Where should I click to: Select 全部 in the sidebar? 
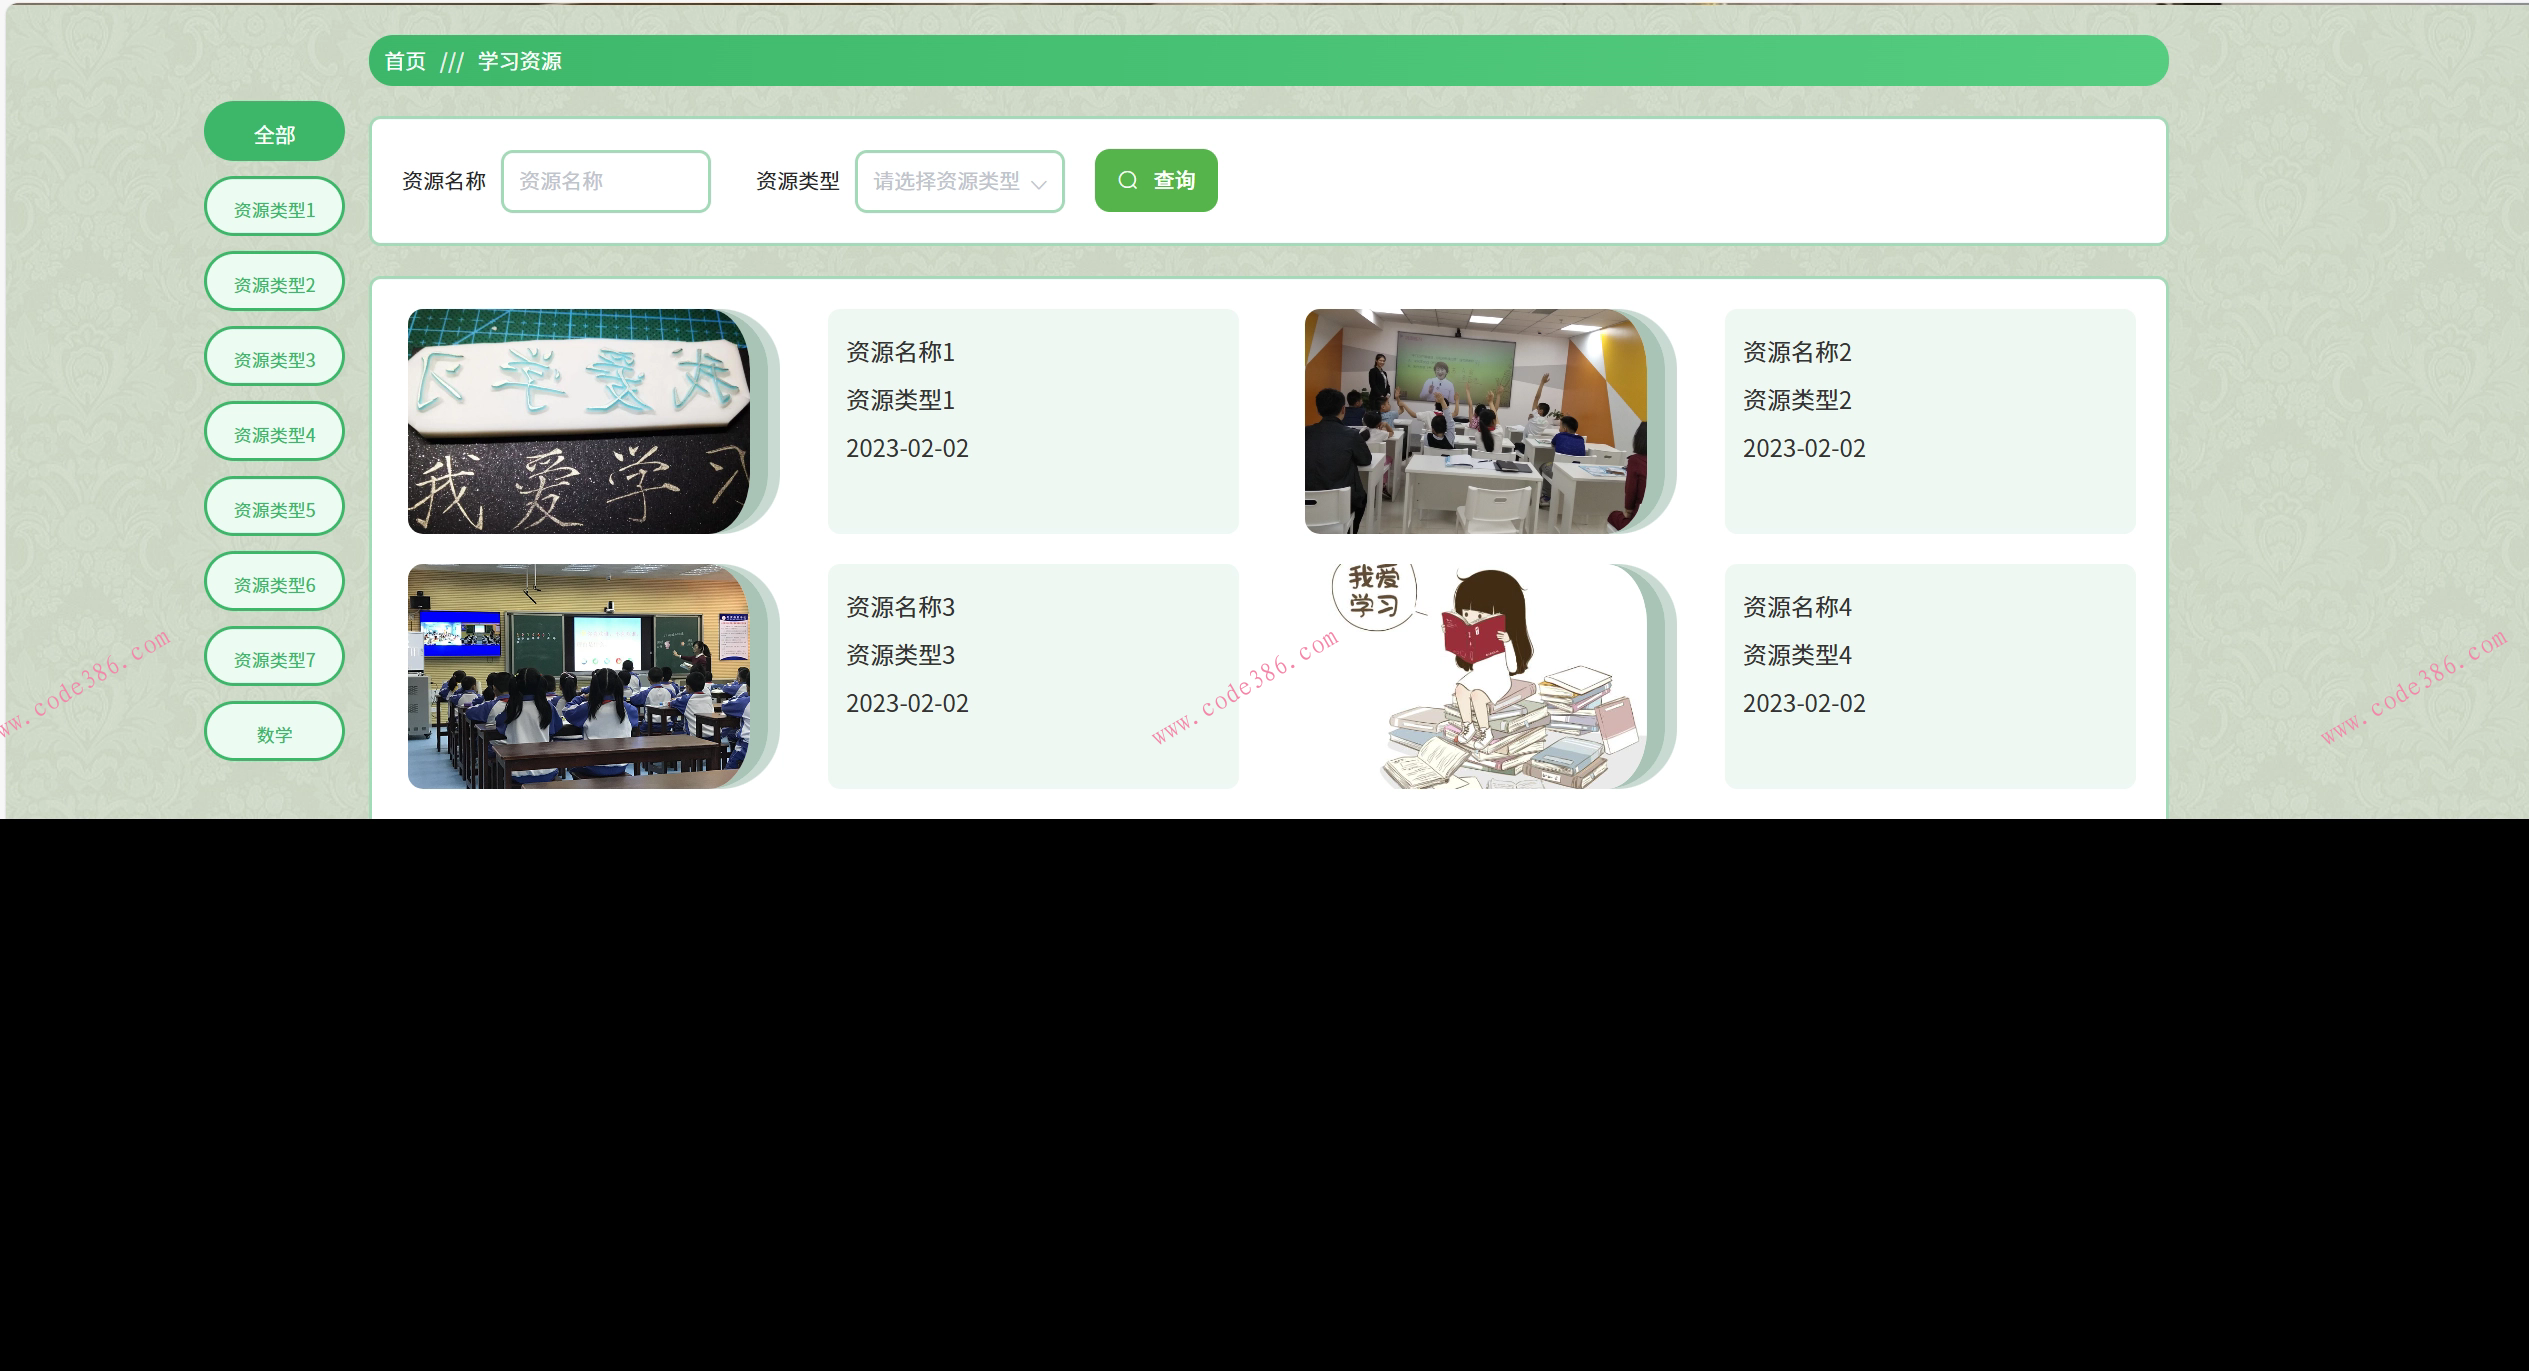coord(273,131)
